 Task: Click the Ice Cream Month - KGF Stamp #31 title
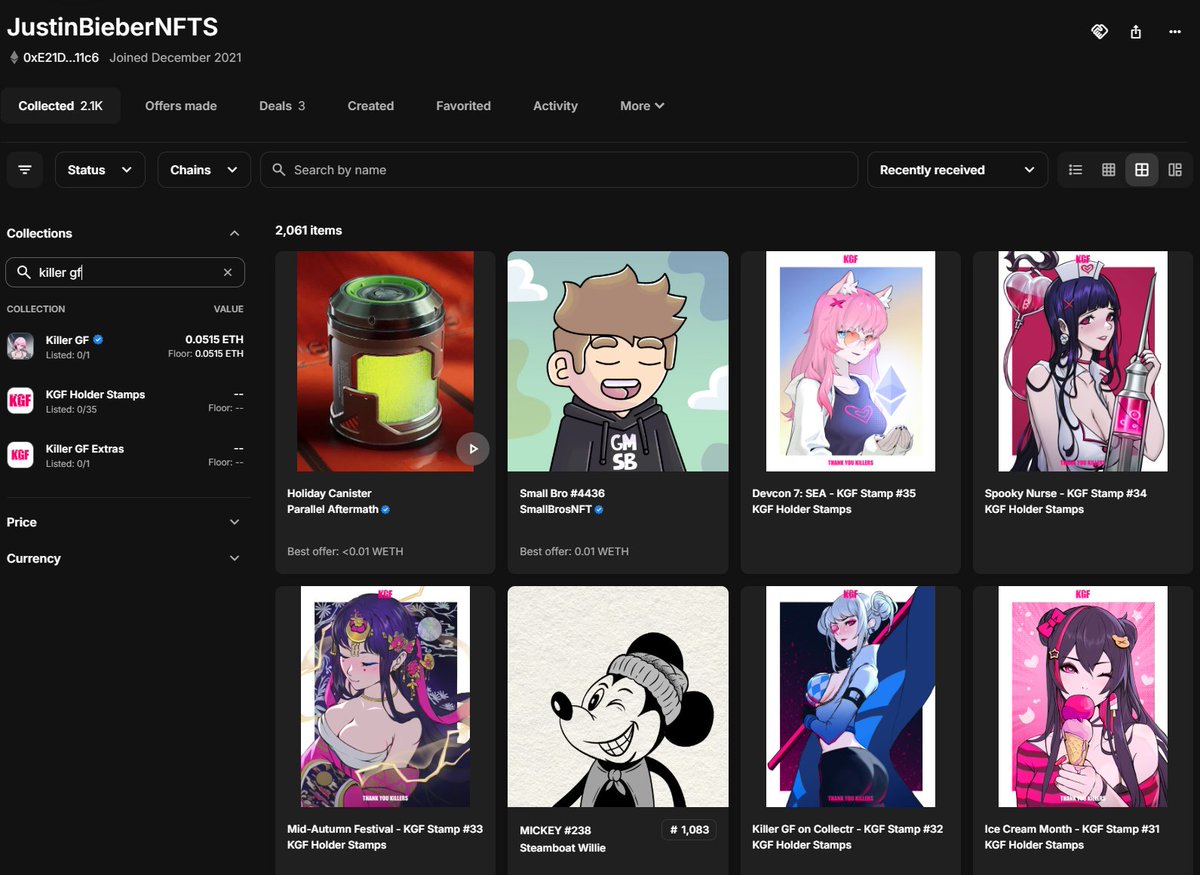tap(1072, 829)
